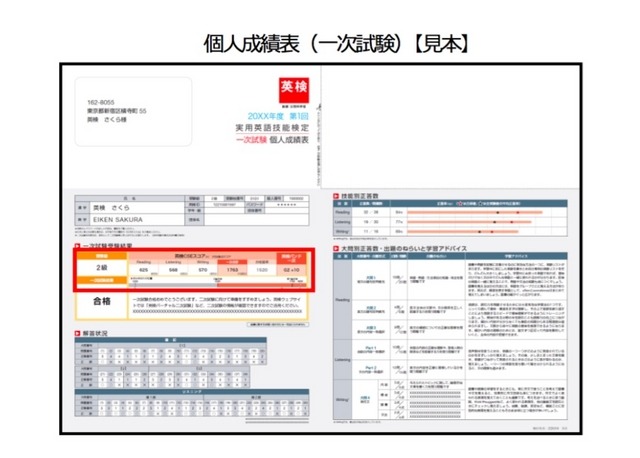Click the 技能別正答数 section heading
The width and height of the screenshot is (640, 458).
360,196
